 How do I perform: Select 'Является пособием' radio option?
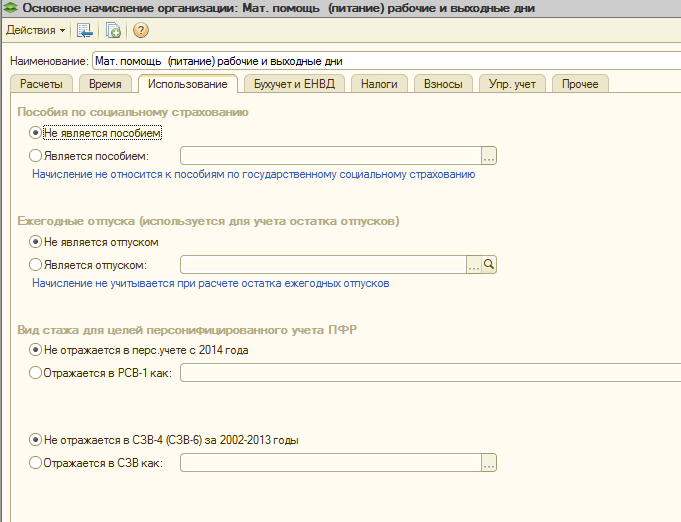pyautogui.click(x=37, y=156)
